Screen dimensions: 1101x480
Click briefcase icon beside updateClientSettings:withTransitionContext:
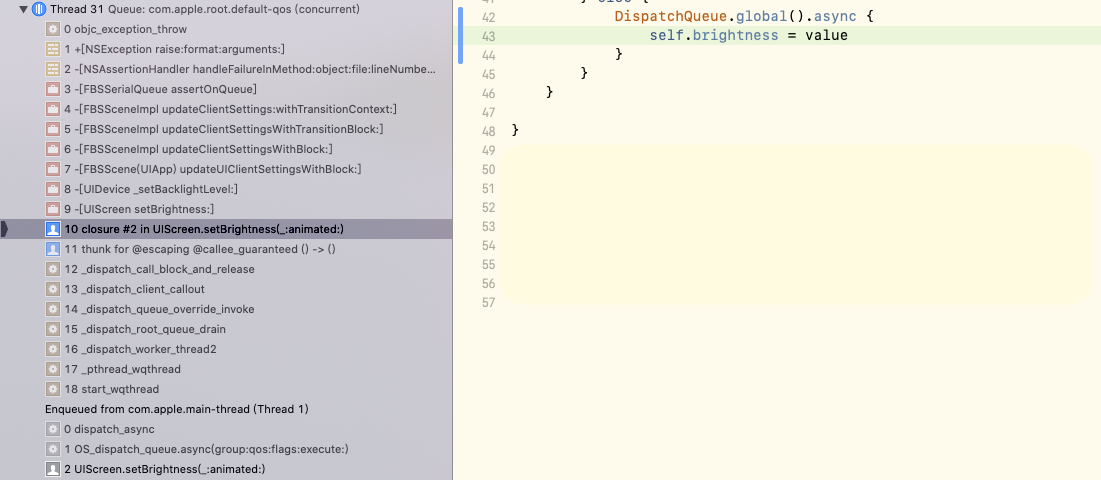point(53,109)
